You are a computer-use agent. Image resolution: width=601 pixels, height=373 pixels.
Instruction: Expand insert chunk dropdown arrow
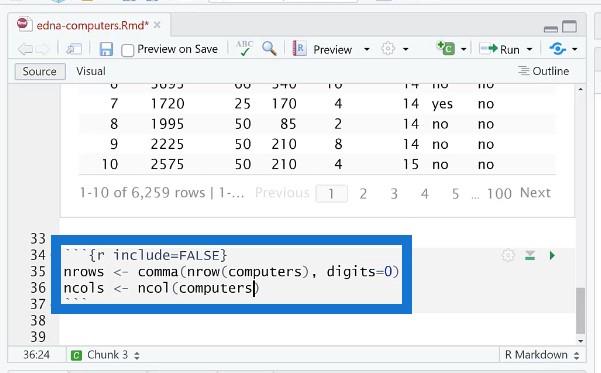pos(463,49)
